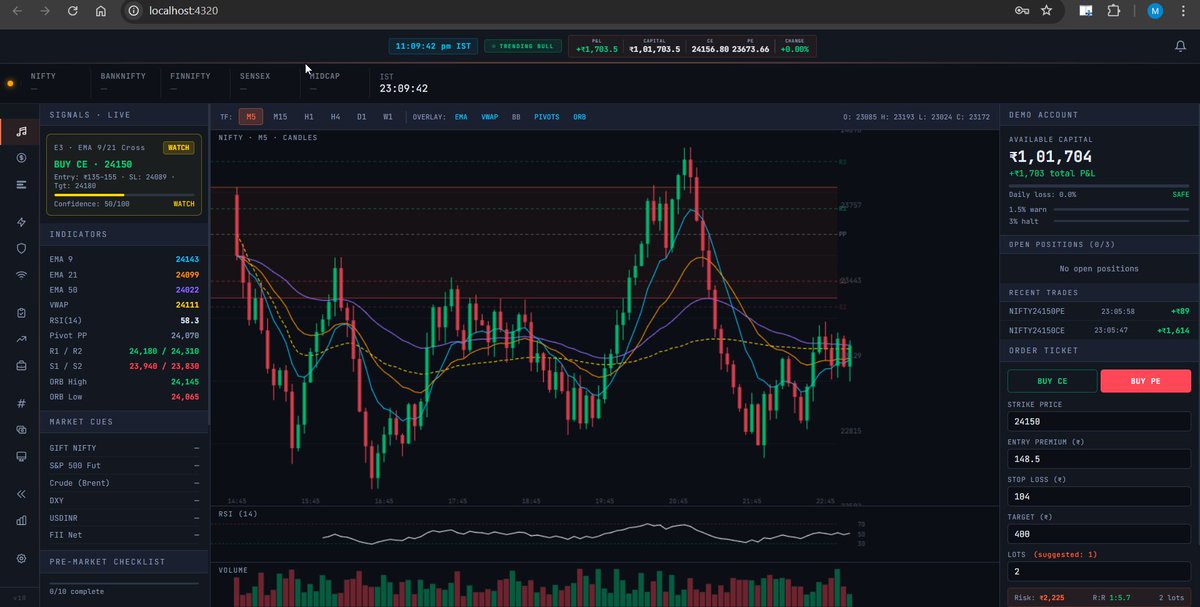Select D1 timeframe

pos(361,117)
